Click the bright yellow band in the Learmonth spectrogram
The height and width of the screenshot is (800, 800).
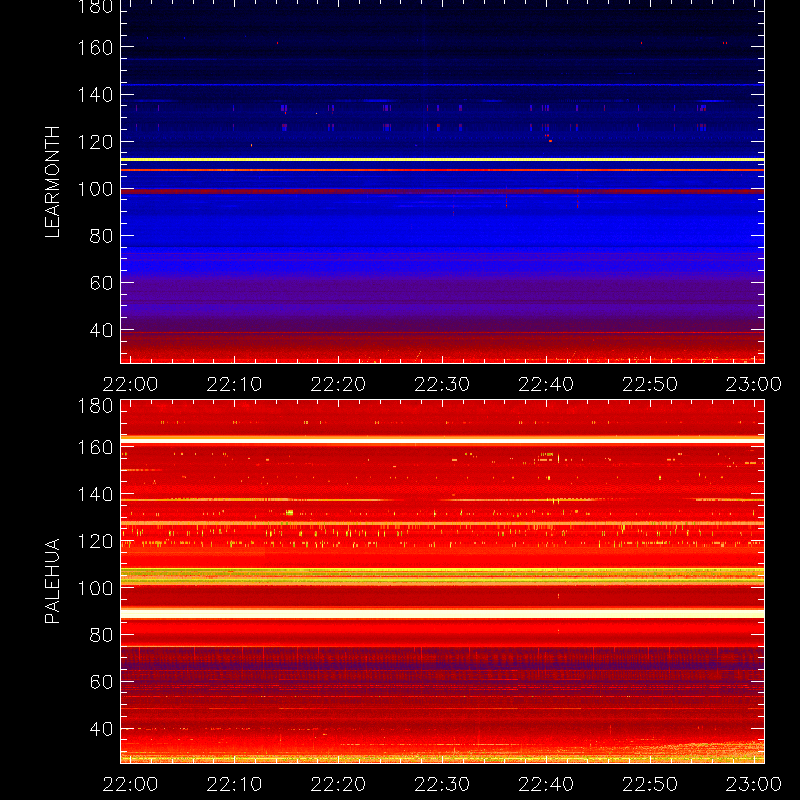tap(442, 160)
